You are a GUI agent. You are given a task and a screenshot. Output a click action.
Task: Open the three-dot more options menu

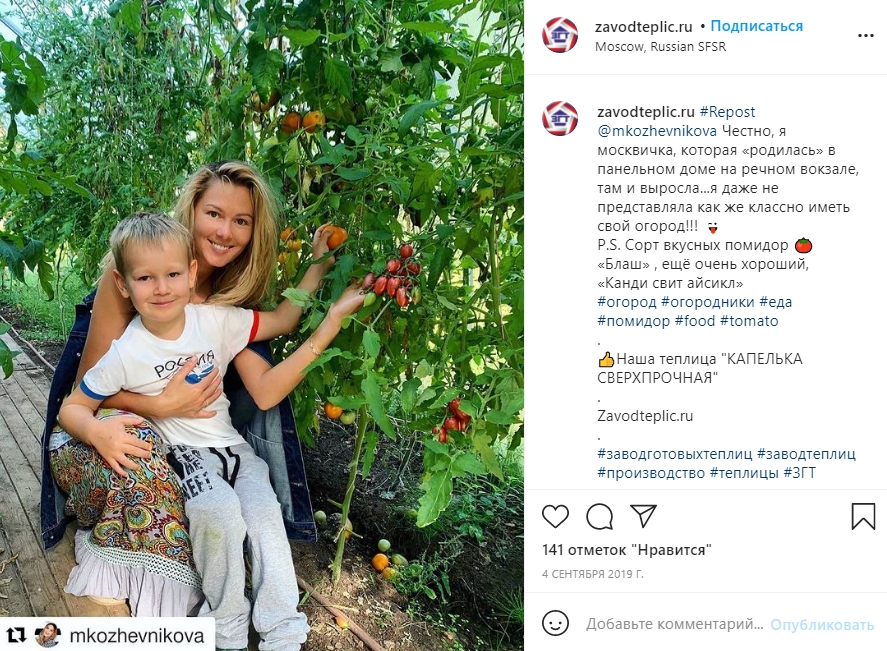click(x=866, y=36)
